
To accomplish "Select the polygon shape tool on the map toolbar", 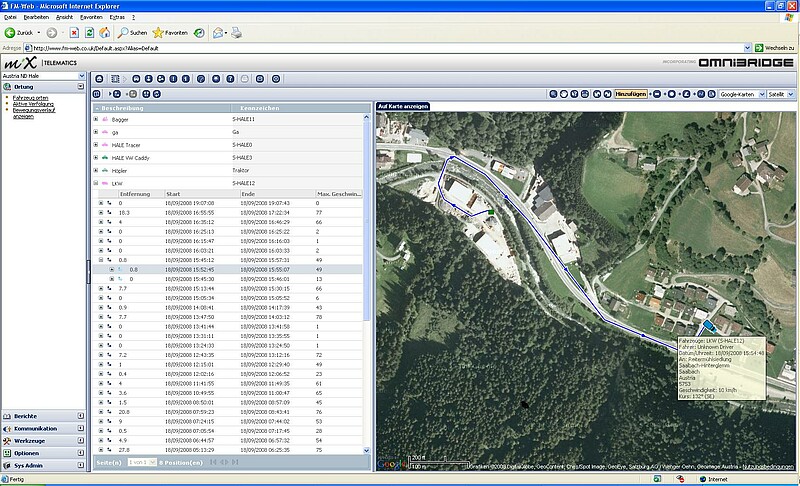I will coord(687,94).
